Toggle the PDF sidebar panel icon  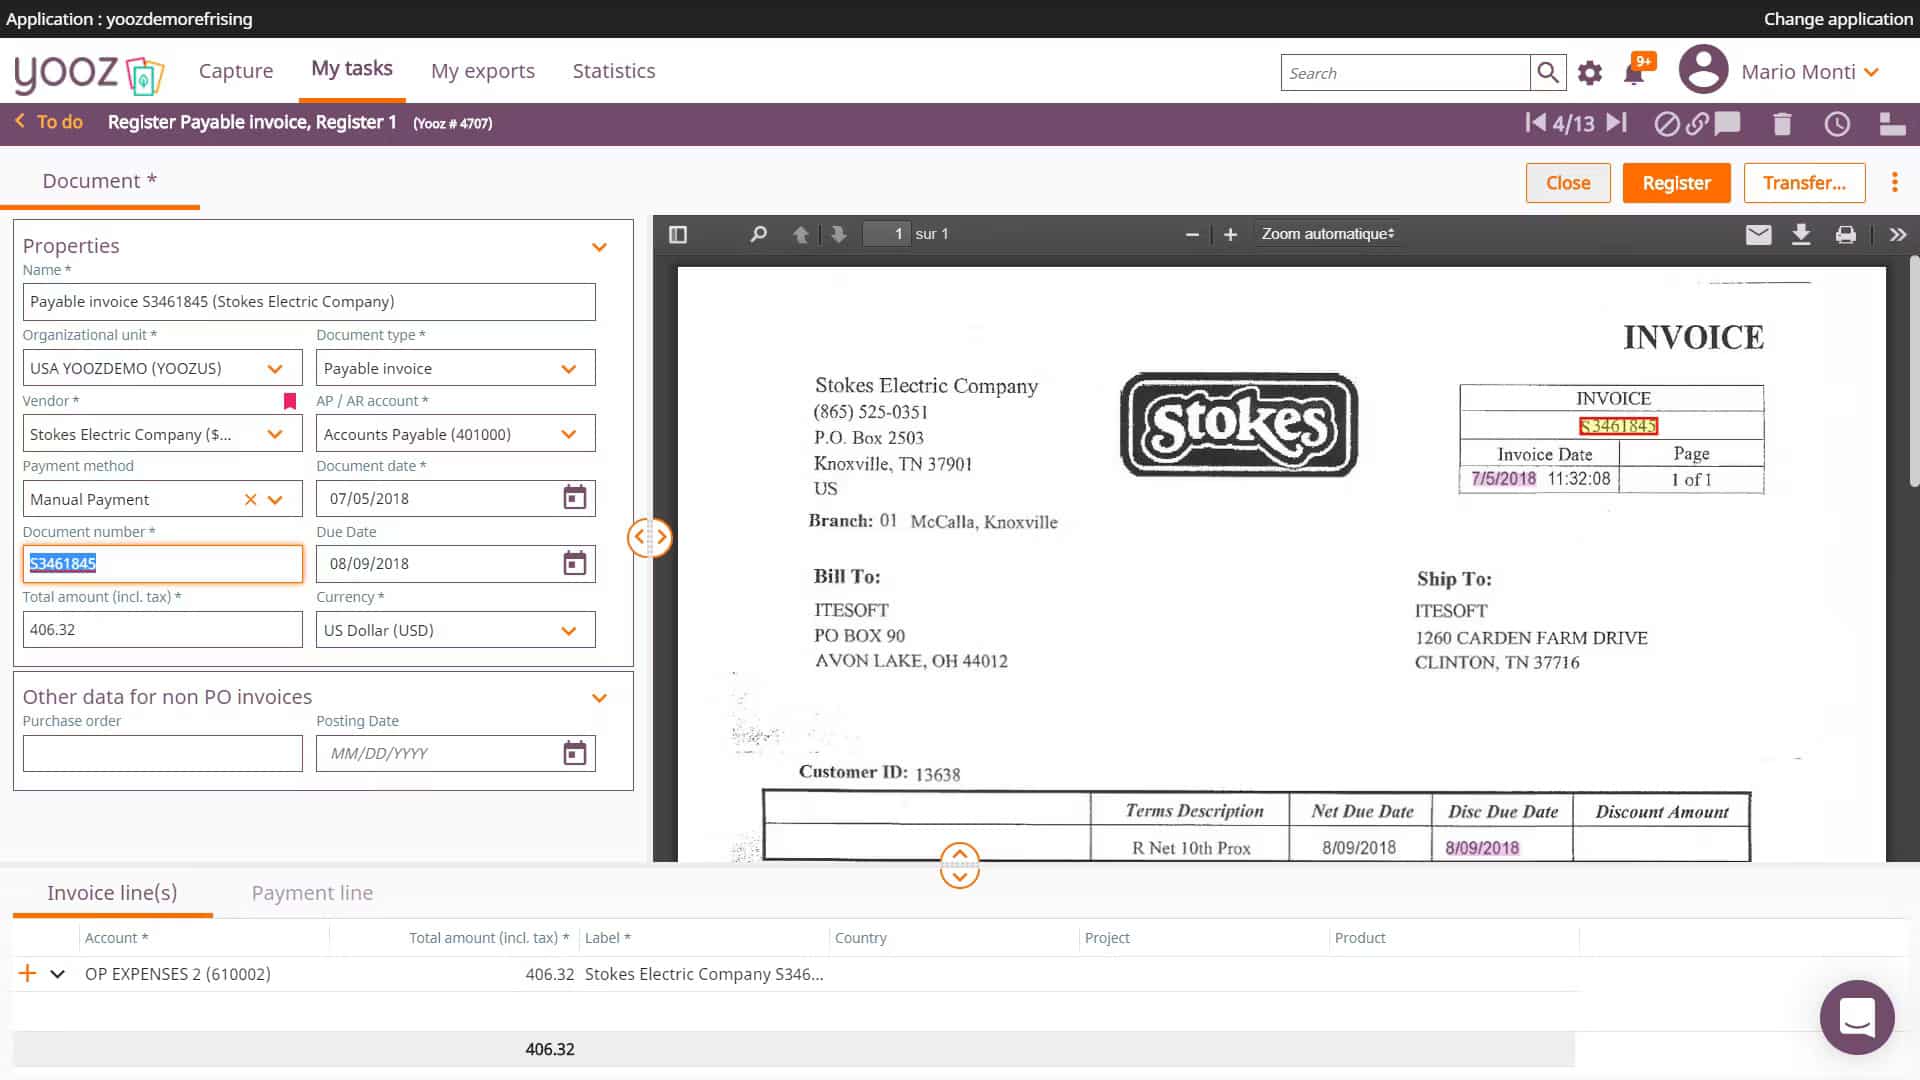677,234
